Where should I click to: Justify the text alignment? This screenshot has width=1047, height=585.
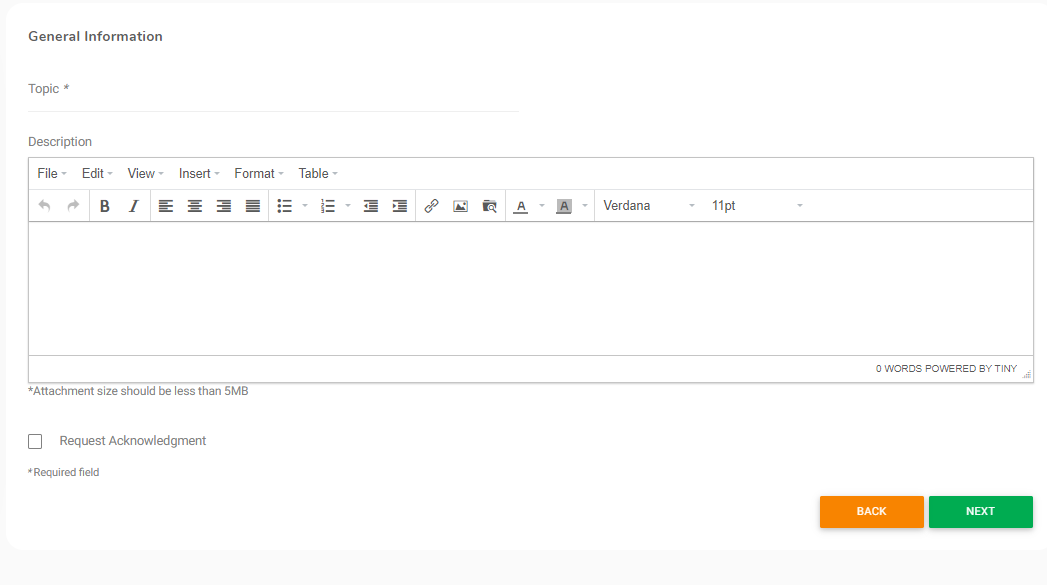(x=253, y=206)
